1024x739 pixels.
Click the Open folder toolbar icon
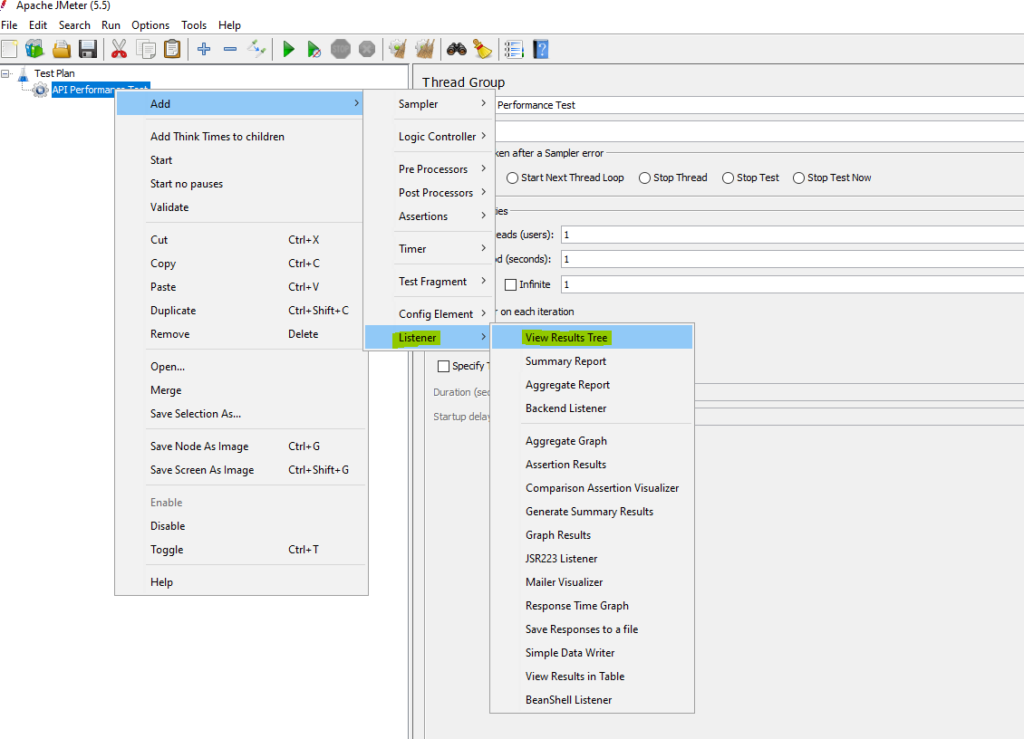[x=62, y=49]
